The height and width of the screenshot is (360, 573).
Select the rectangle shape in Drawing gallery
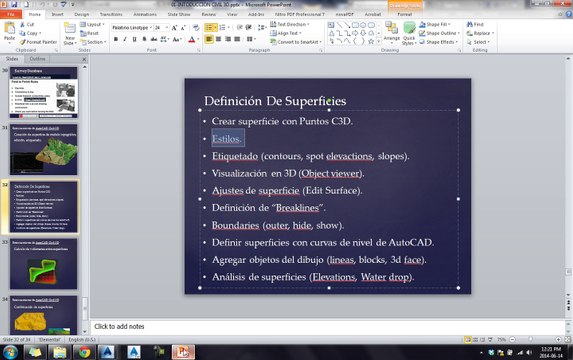coord(355,25)
